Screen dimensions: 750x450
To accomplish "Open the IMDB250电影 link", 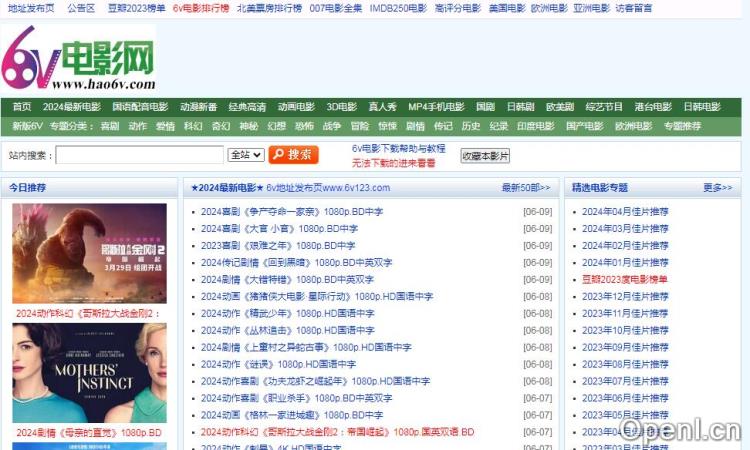I will [398, 8].
